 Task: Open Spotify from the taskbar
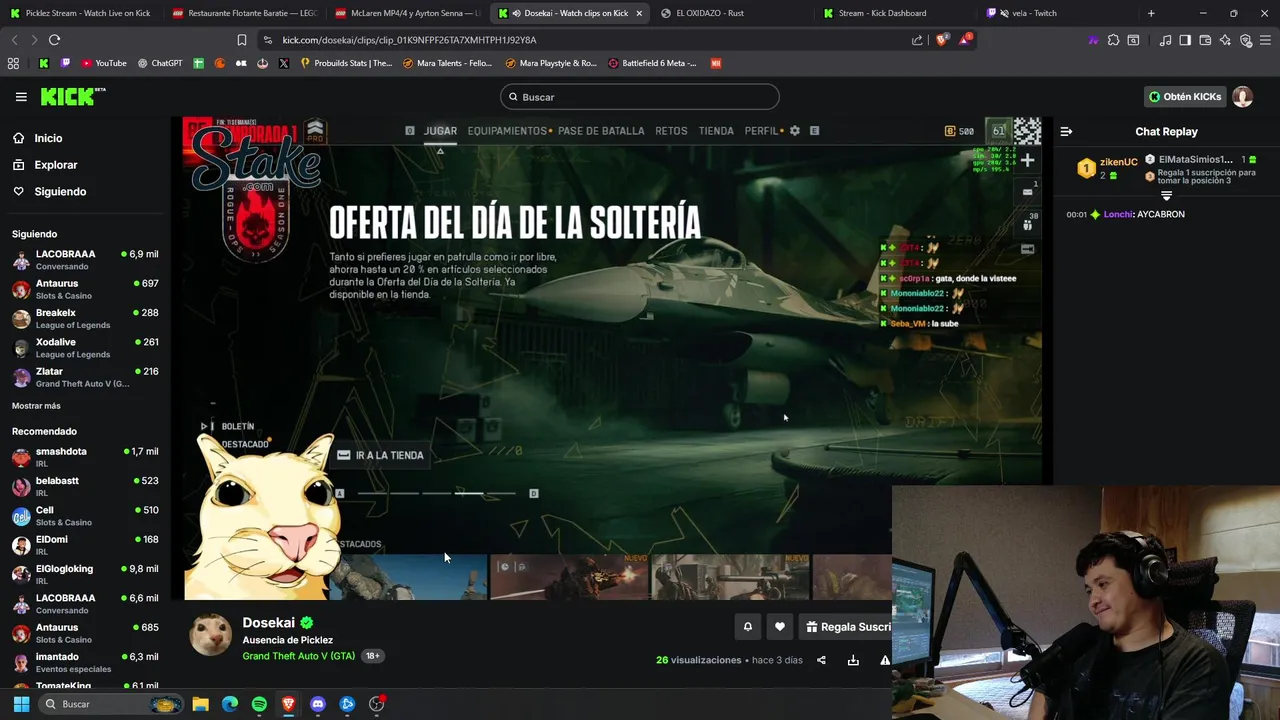[259, 704]
